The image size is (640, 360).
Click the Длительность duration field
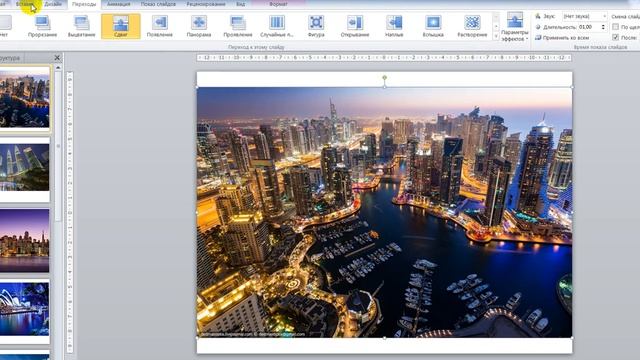coord(589,27)
